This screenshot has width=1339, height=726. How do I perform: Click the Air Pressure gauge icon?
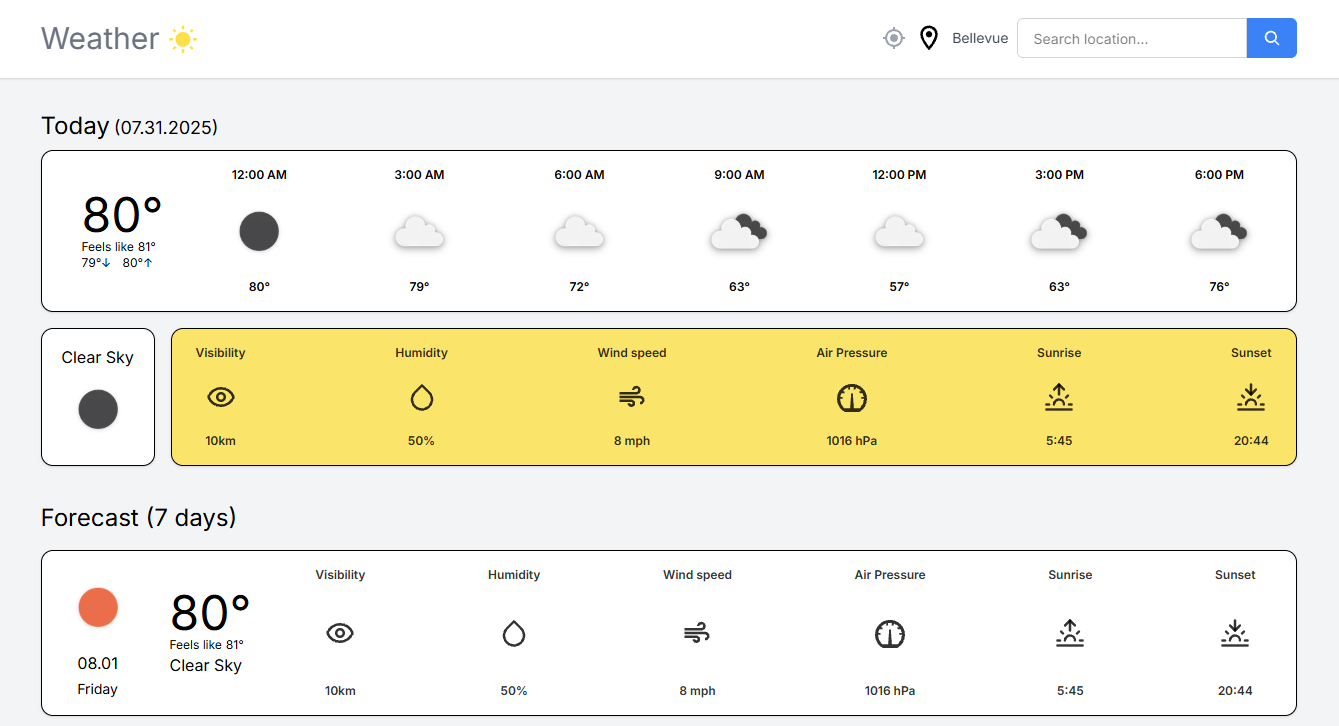click(x=851, y=397)
